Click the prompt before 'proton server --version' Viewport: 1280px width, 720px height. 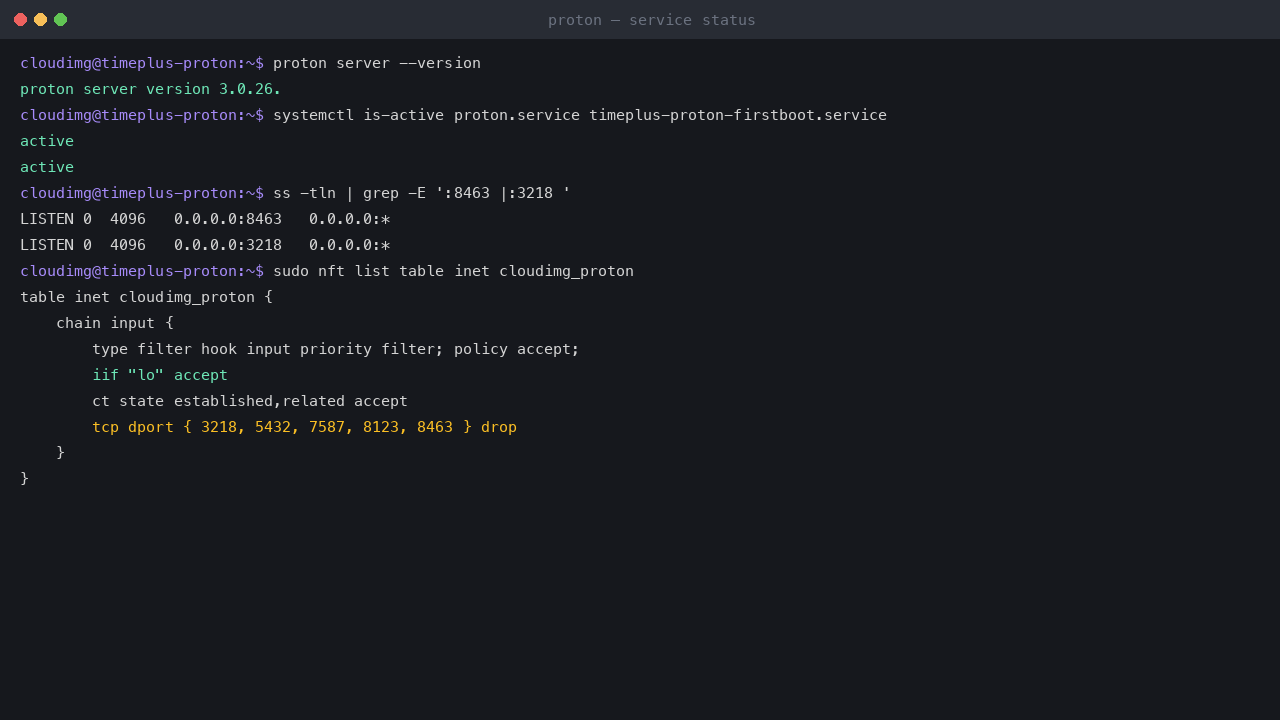pyautogui.click(x=142, y=63)
